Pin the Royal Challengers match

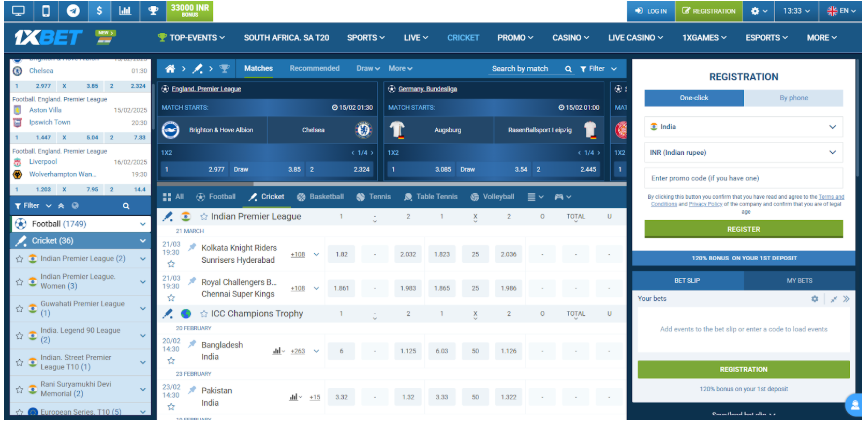[x=192, y=282]
